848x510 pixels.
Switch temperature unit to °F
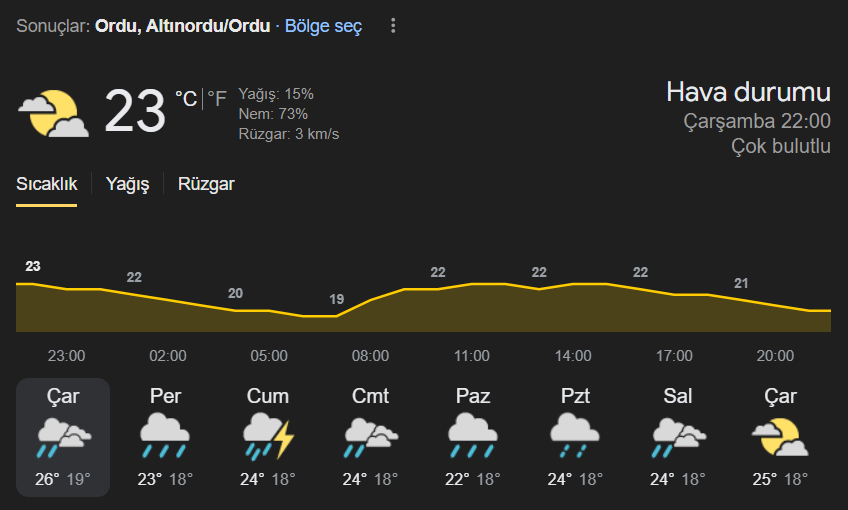pyautogui.click(x=217, y=99)
